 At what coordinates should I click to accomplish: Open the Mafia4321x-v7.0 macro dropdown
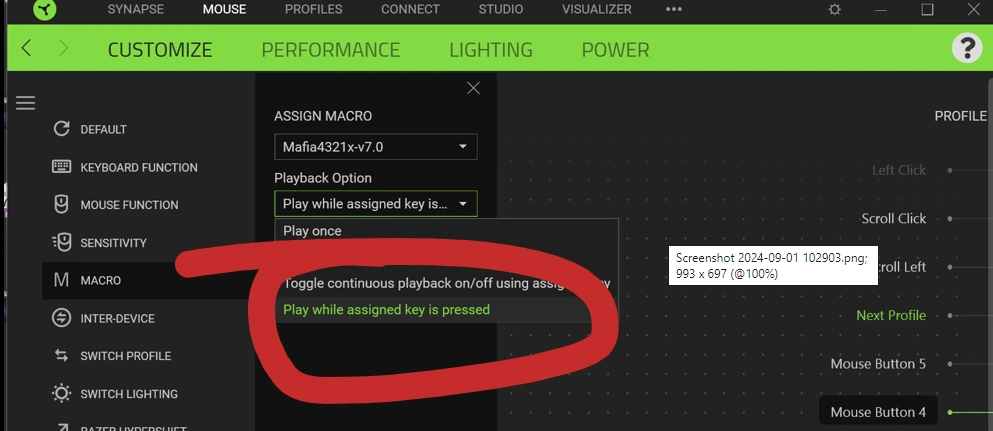point(376,147)
